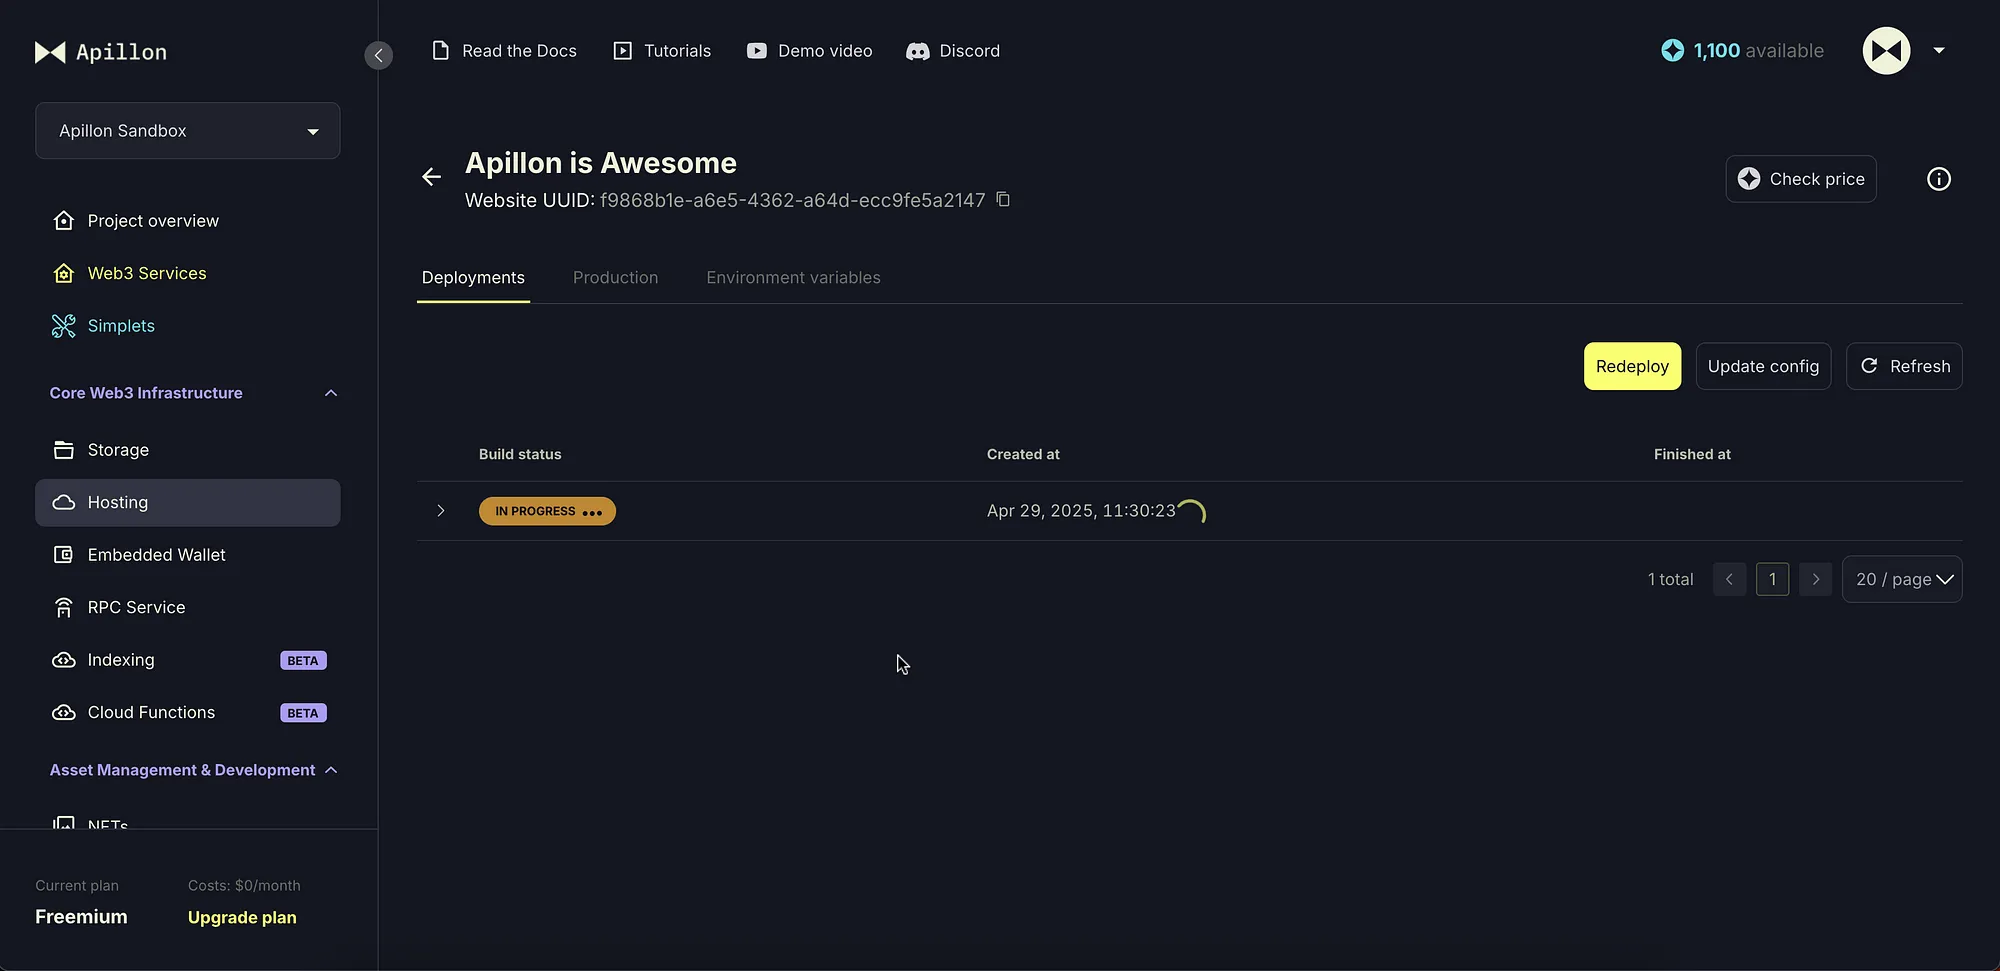Select Hosting in the sidebar
Viewport: 2000px width, 971px height.
coord(188,503)
